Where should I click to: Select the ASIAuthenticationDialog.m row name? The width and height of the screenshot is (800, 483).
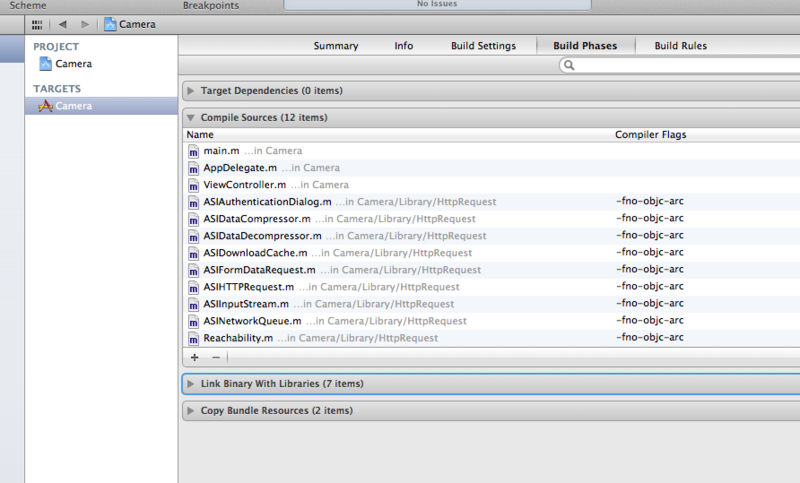tap(267, 202)
